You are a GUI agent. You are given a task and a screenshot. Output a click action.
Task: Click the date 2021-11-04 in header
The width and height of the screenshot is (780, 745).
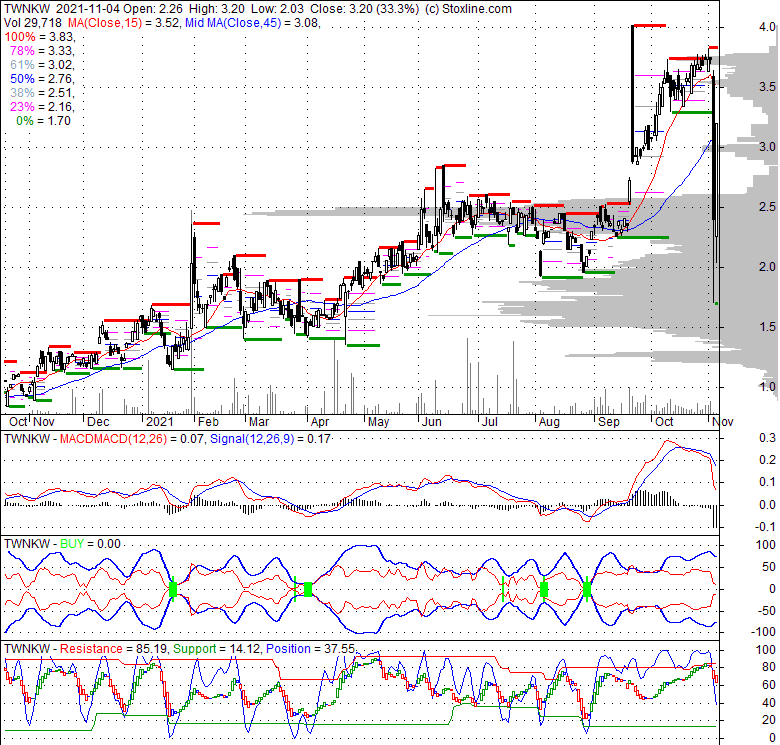coord(88,9)
